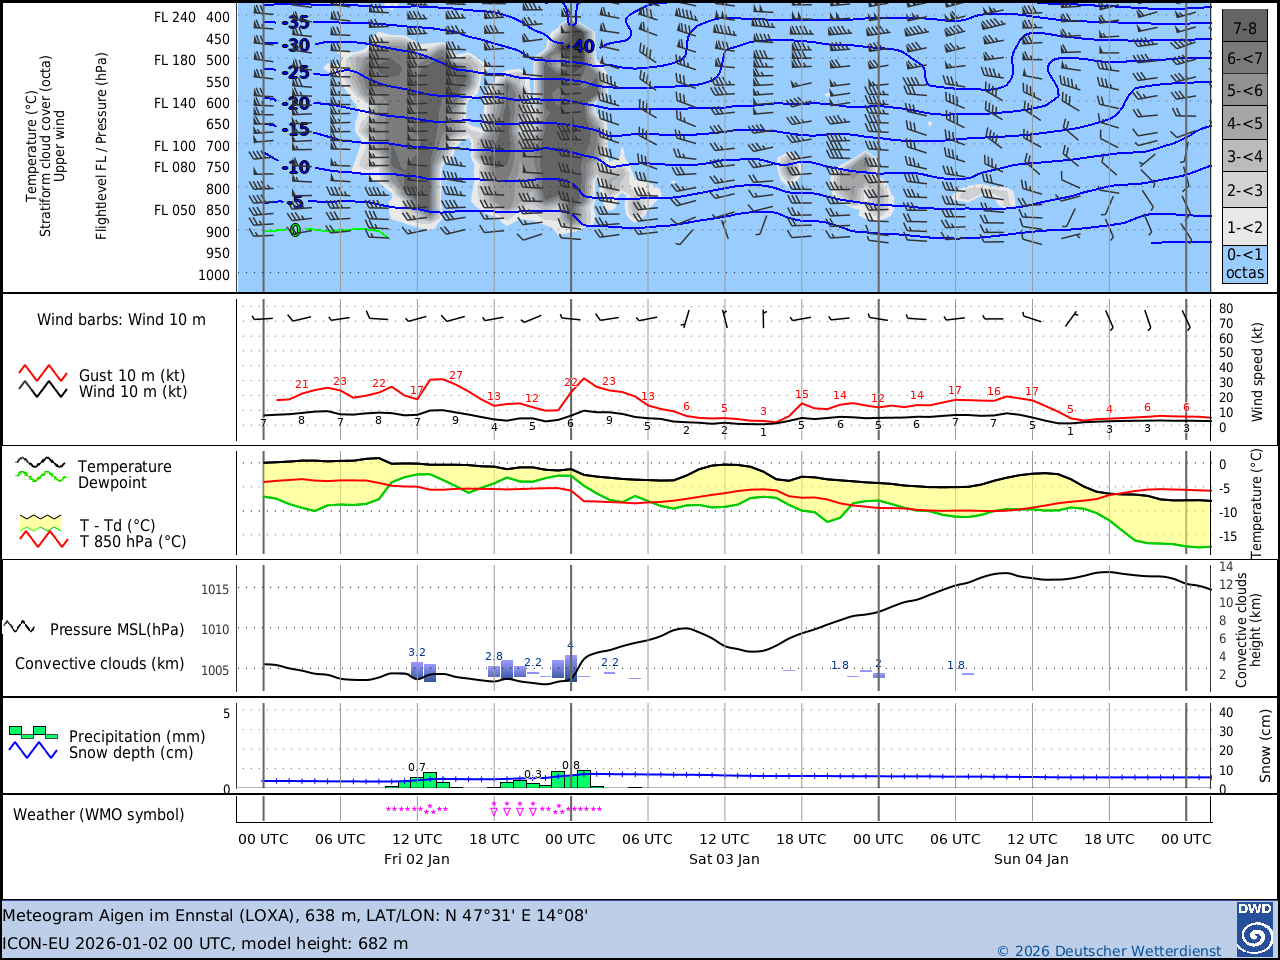Click the gust value '21' on wind chart
Image resolution: width=1280 pixels, height=960 pixels.
(x=302, y=385)
